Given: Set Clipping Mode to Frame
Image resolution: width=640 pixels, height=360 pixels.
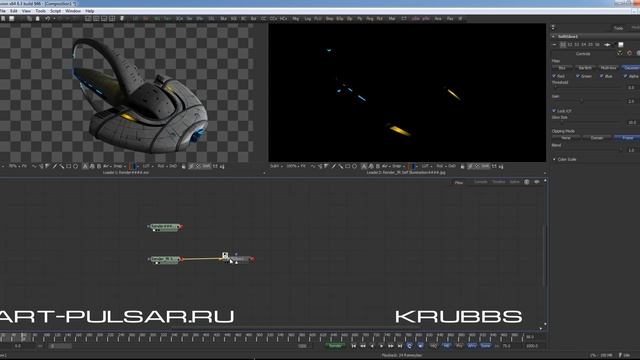Looking at the screenshot, I should pos(627,138).
